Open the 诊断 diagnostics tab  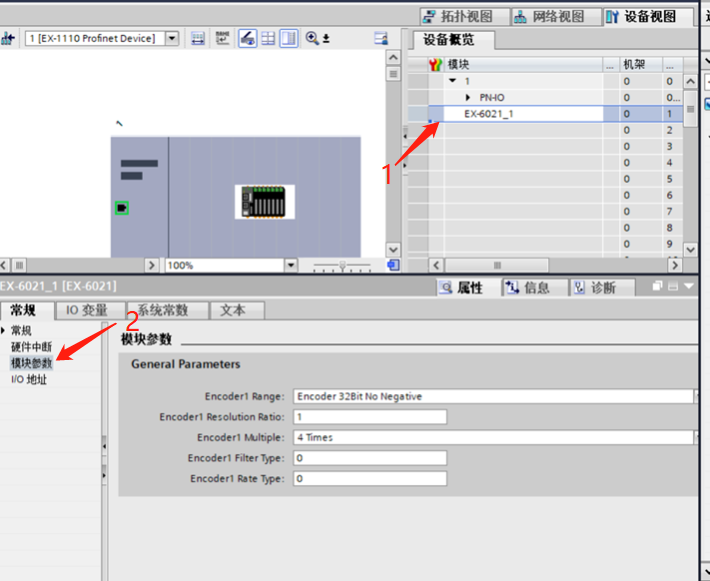[x=602, y=288]
